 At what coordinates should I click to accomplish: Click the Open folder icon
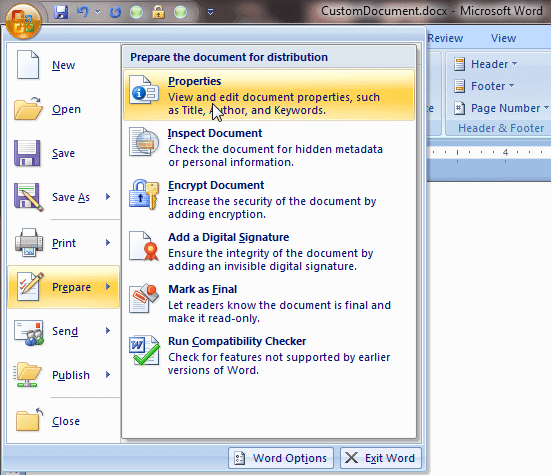pos(28,108)
